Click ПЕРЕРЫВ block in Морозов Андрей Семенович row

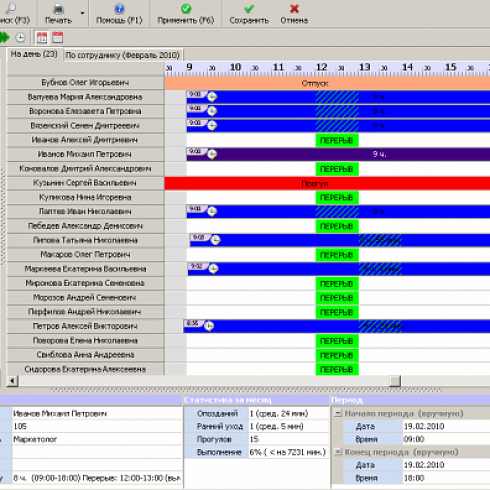(x=337, y=298)
